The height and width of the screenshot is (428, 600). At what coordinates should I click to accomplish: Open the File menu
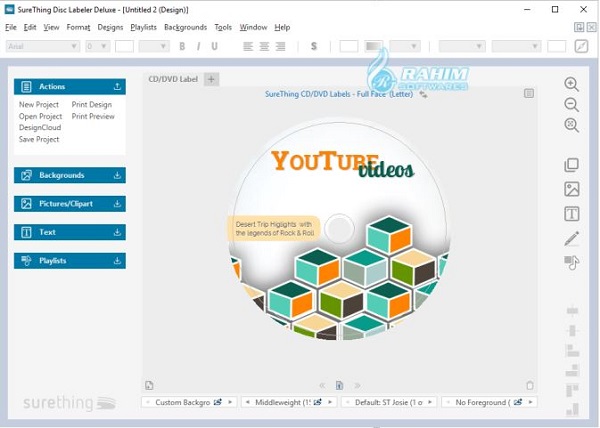coord(11,27)
